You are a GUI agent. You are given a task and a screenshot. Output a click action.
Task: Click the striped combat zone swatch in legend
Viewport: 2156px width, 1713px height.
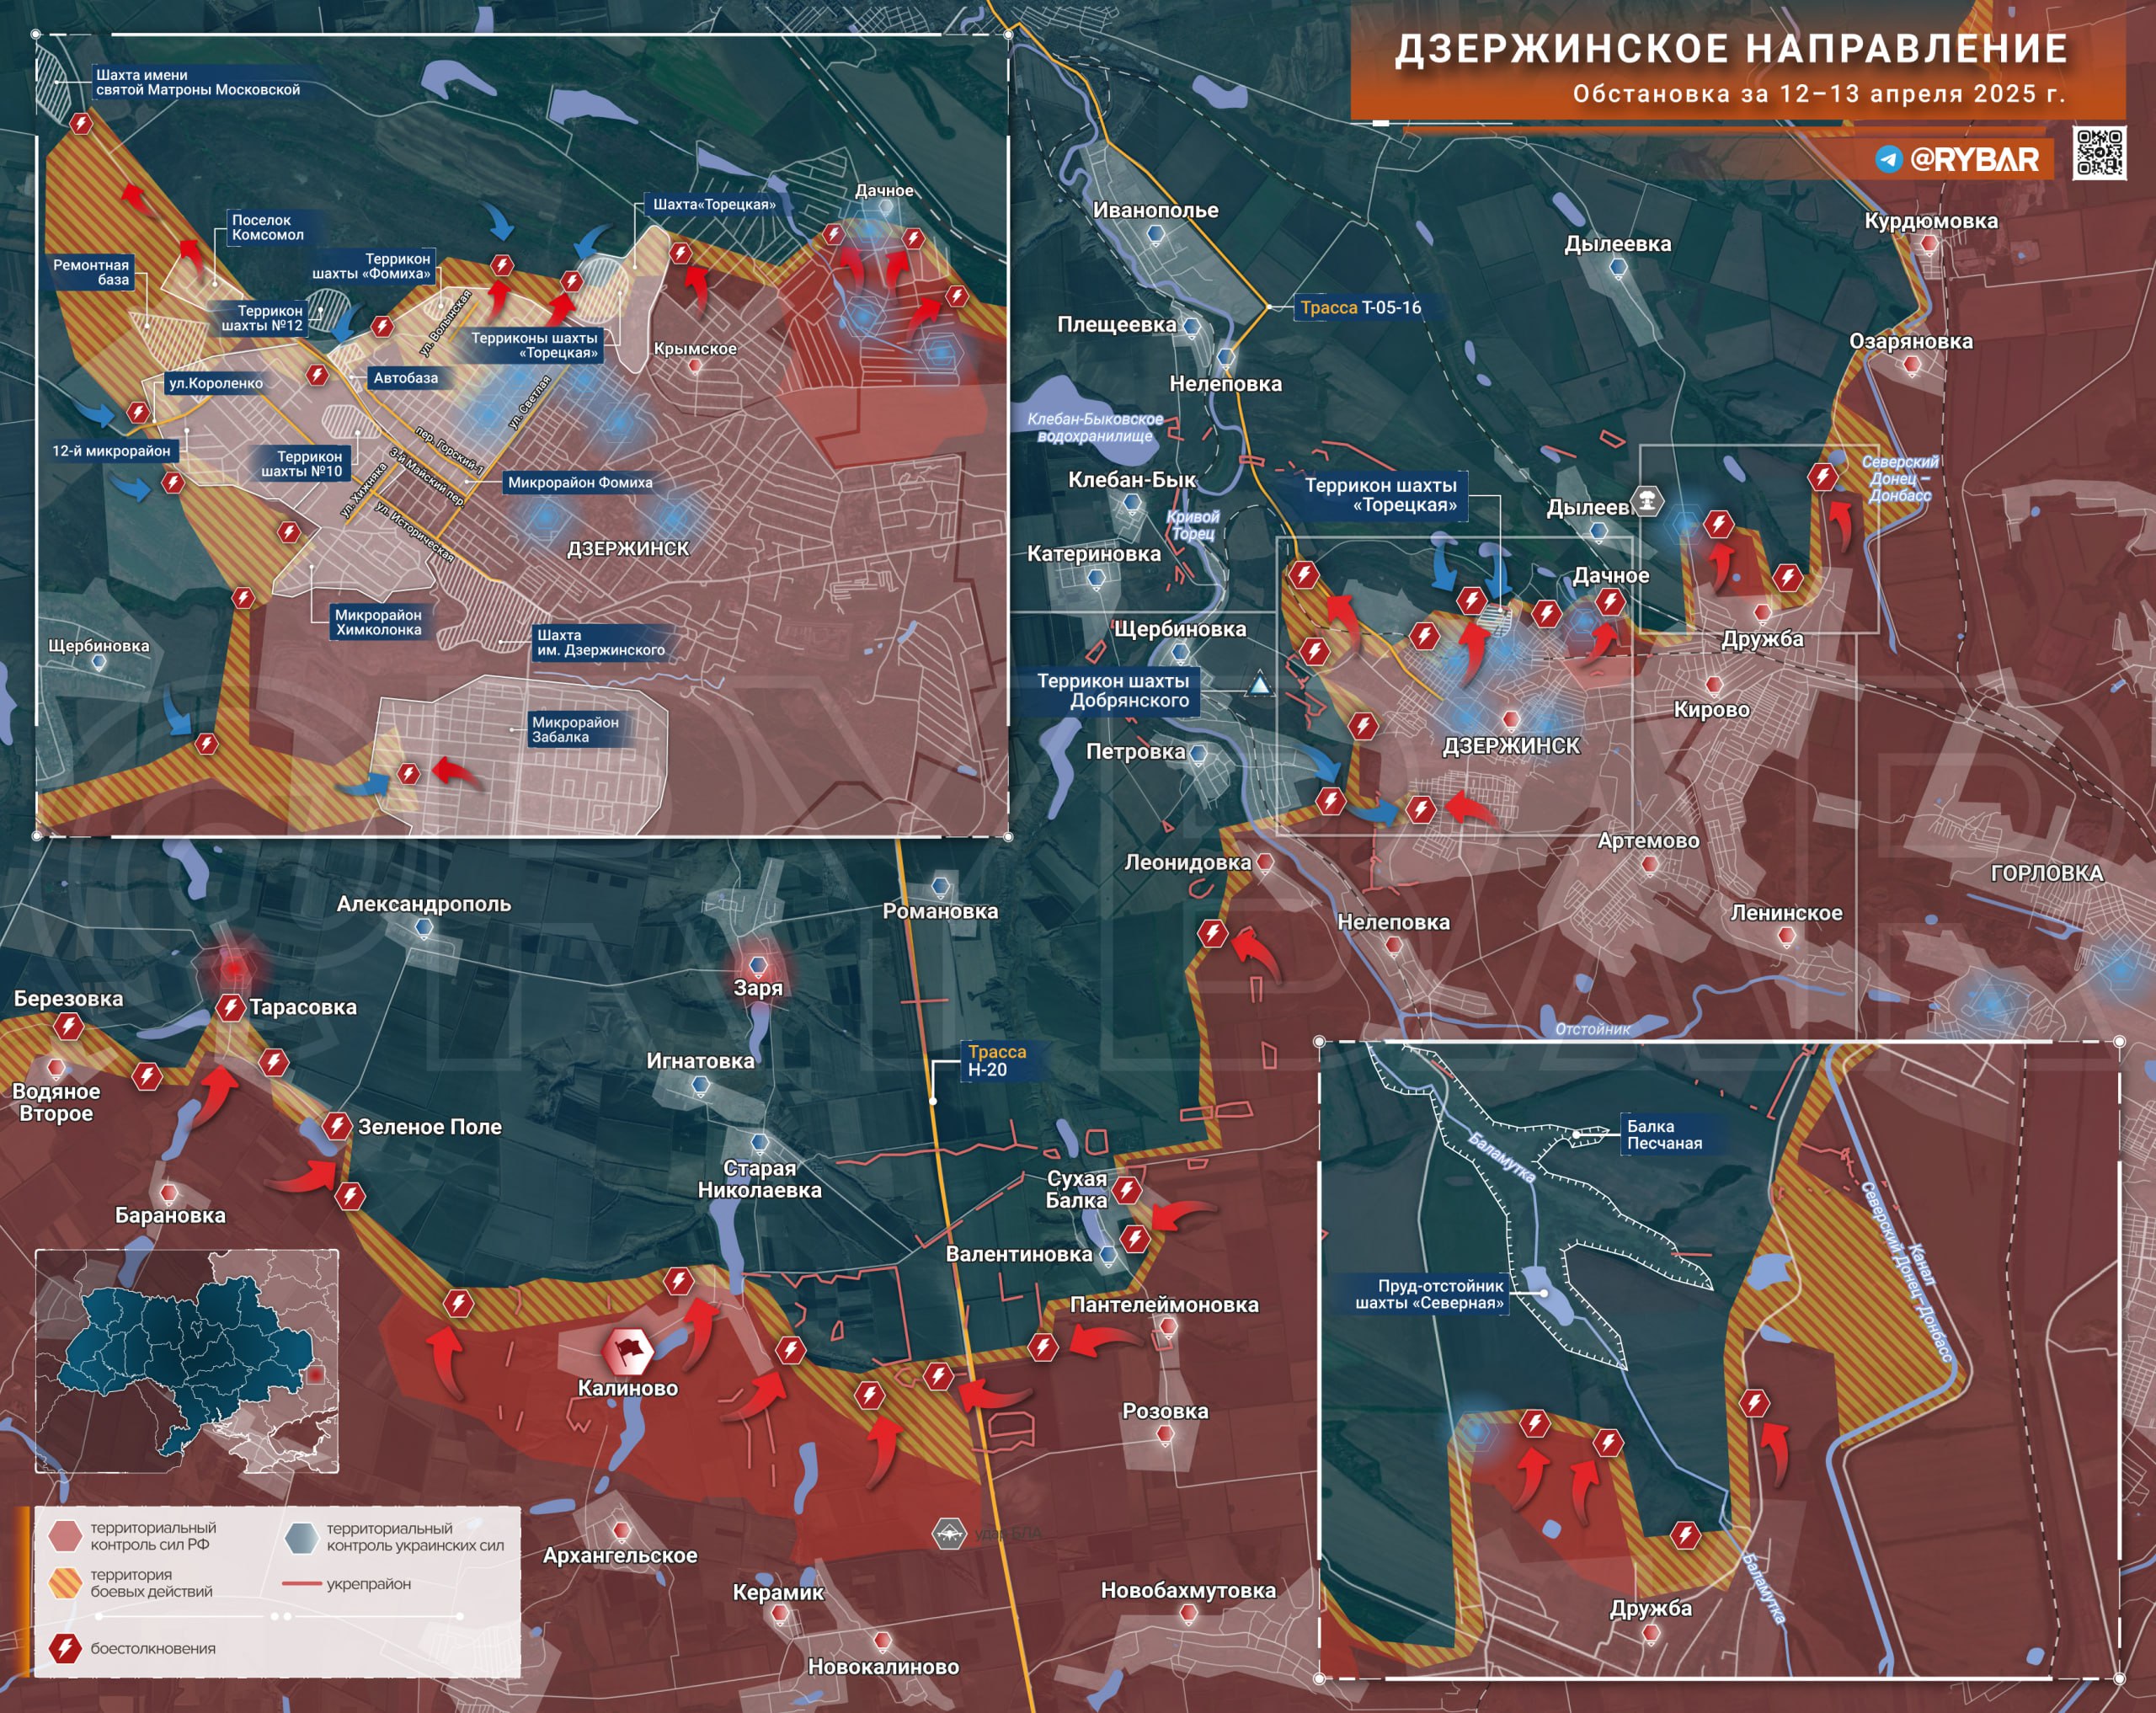click(65, 1582)
